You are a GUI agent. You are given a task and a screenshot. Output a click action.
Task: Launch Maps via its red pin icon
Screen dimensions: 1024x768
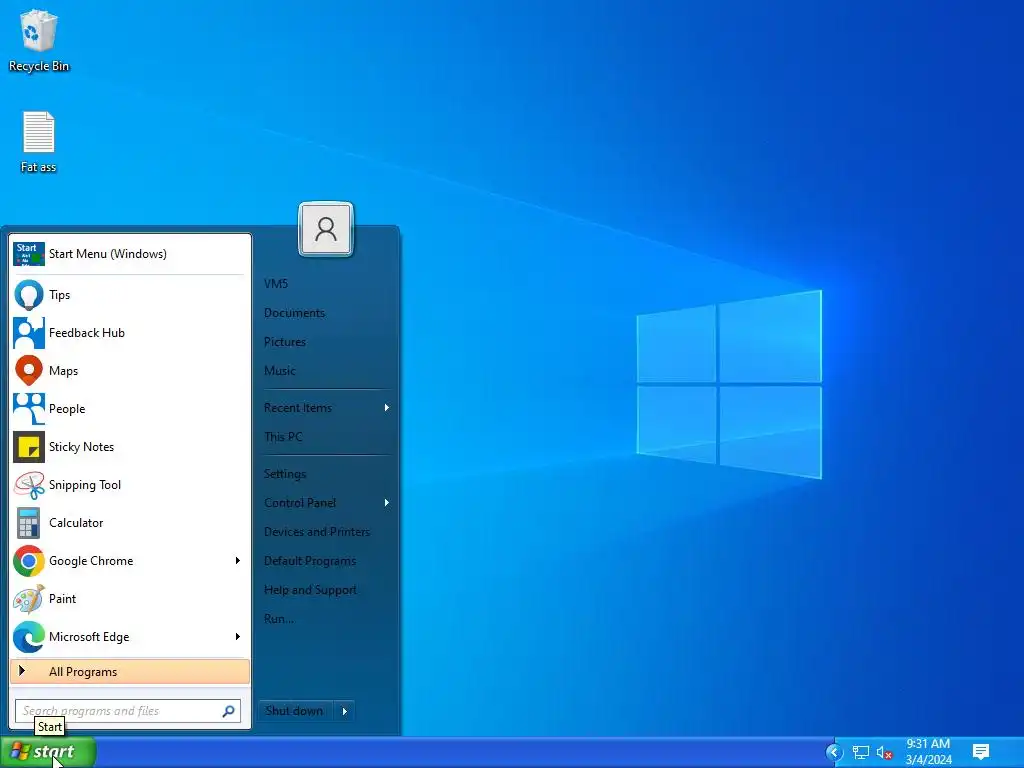point(29,371)
